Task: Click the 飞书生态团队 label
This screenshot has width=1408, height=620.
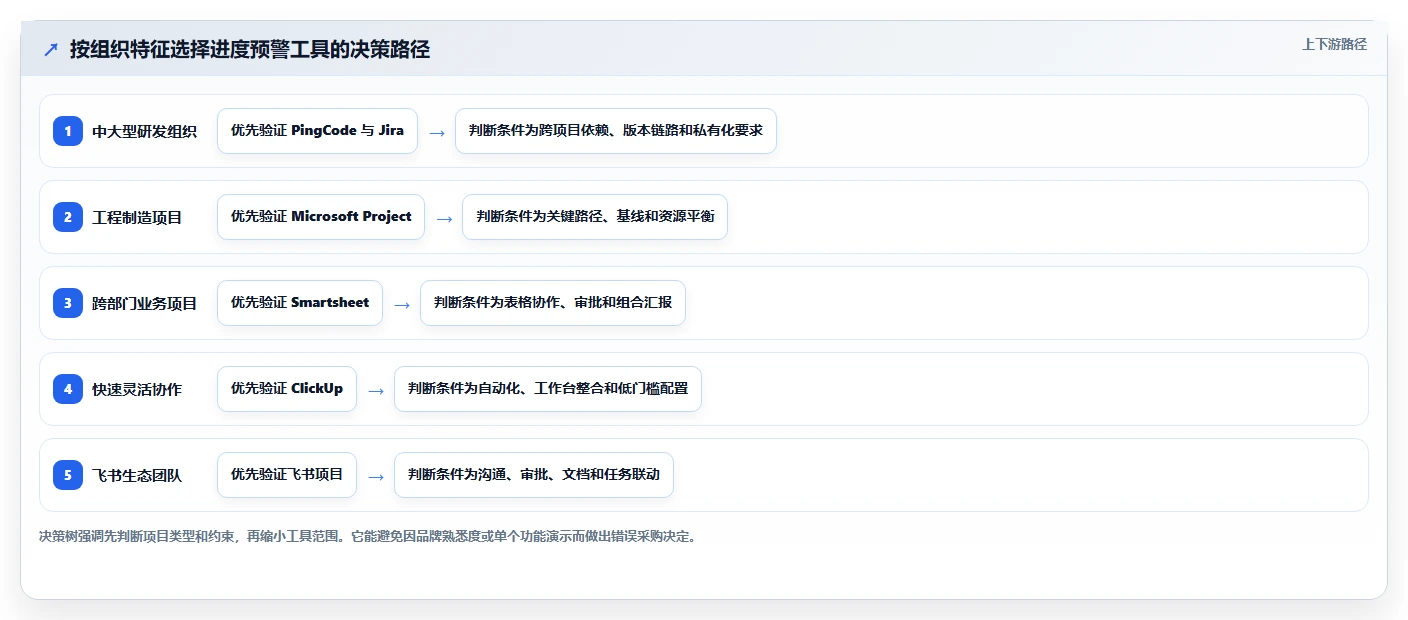Action: coord(137,475)
